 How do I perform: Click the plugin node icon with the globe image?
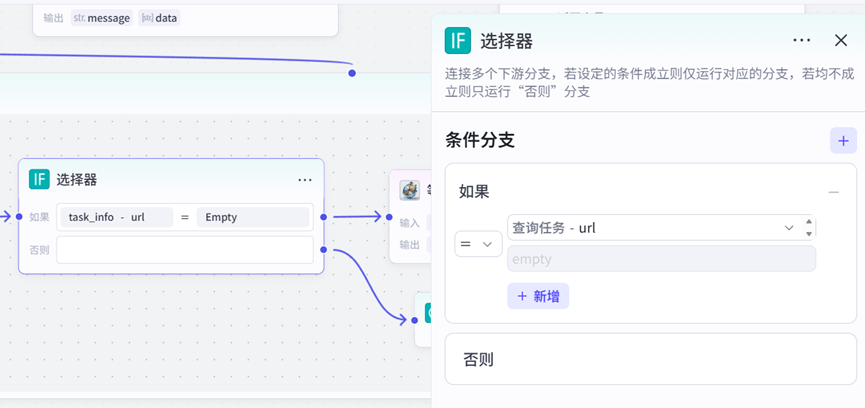click(410, 190)
